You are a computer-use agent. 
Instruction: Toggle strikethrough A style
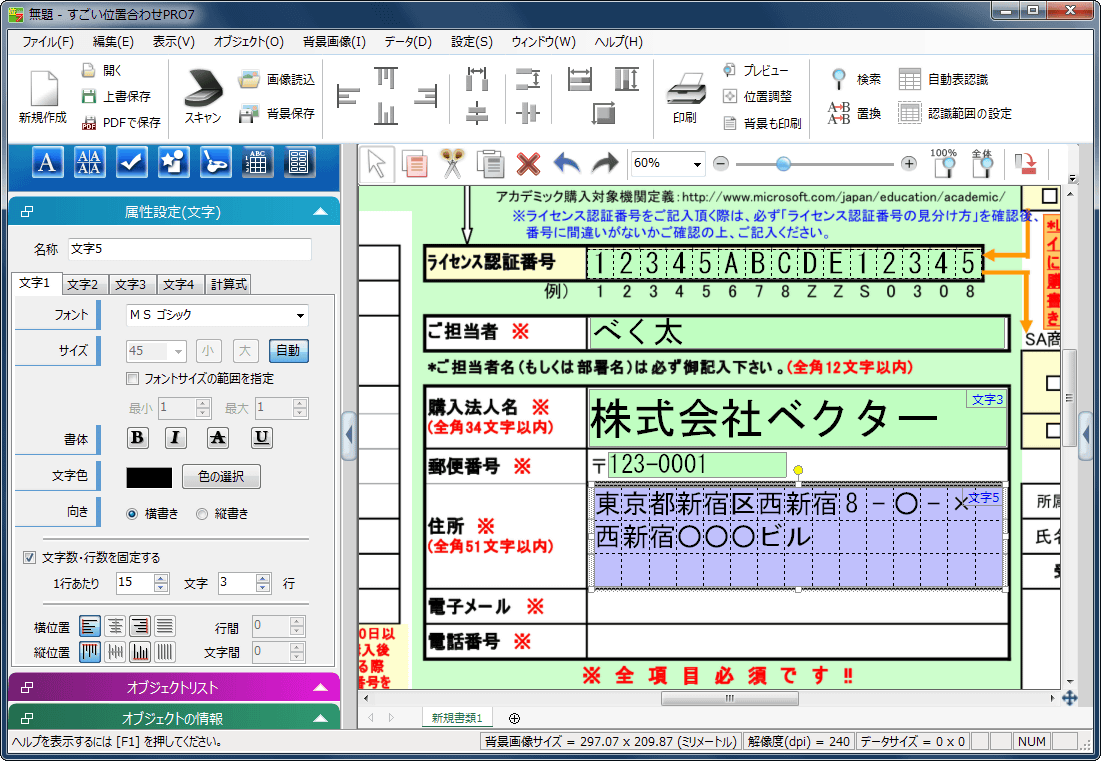[x=218, y=438]
